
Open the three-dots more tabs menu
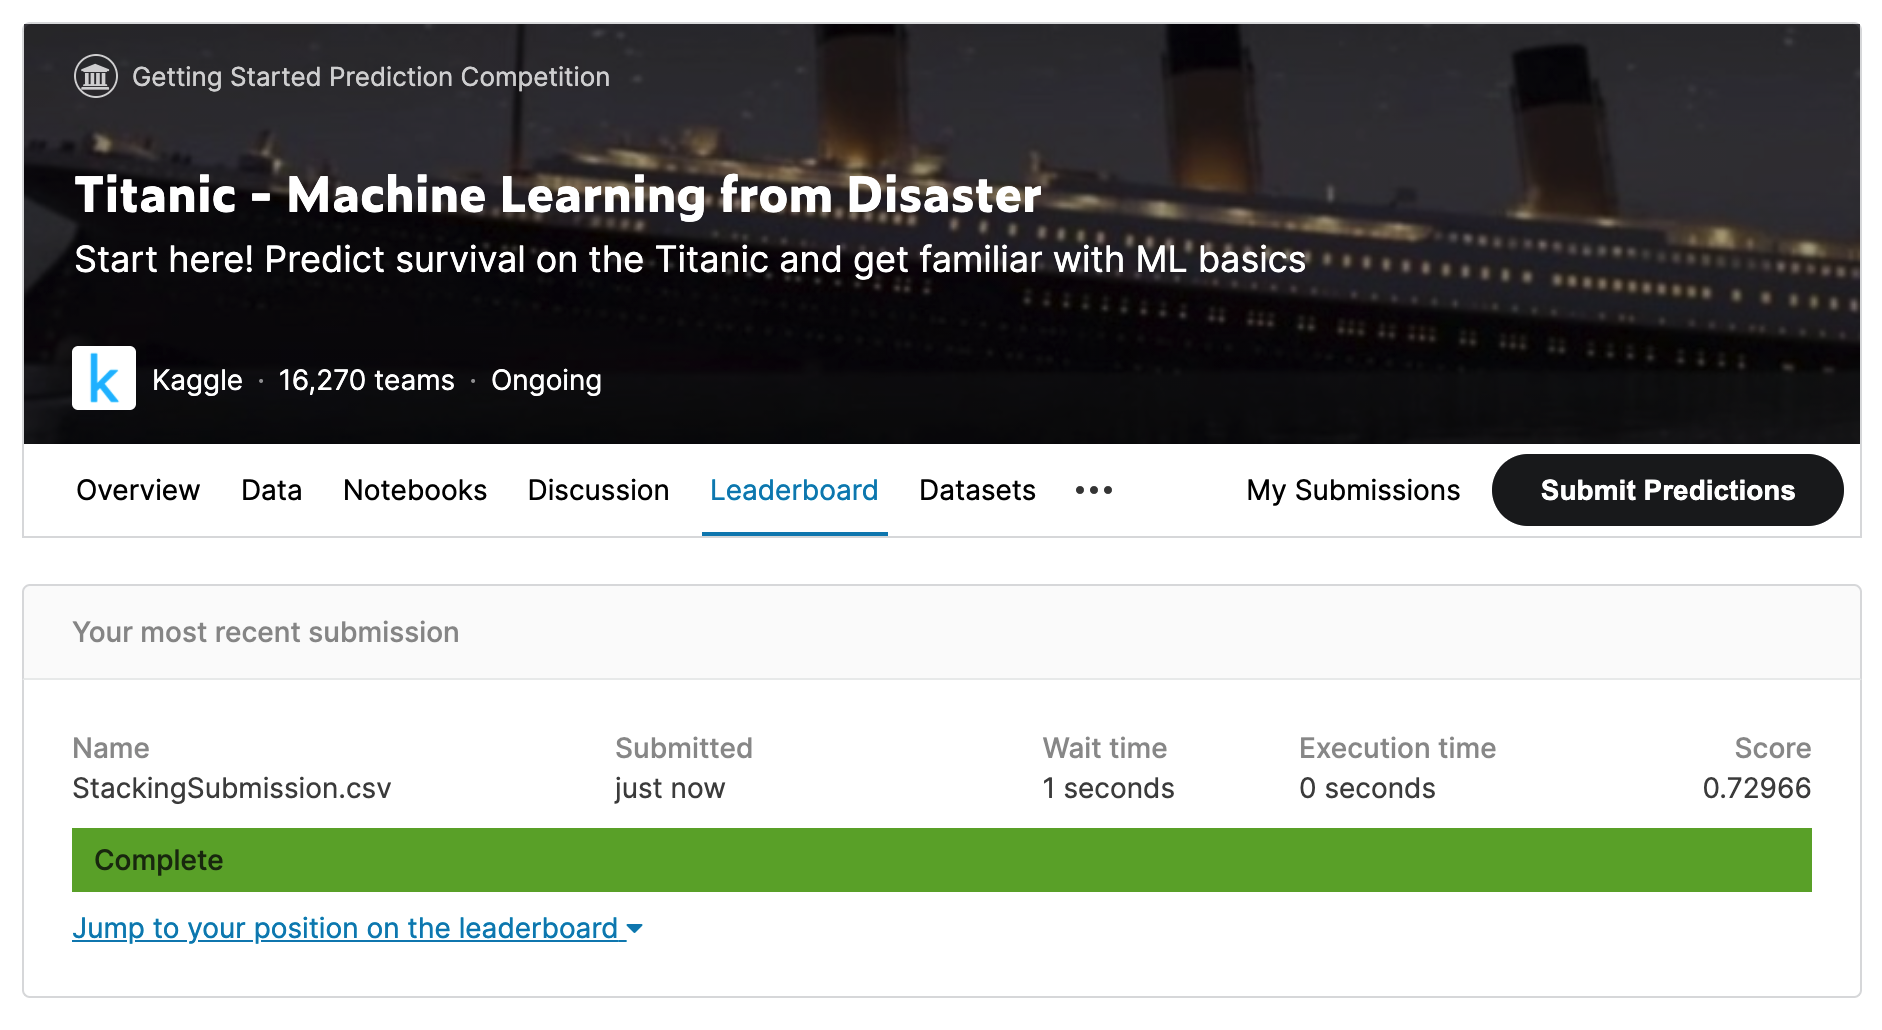(x=1093, y=490)
